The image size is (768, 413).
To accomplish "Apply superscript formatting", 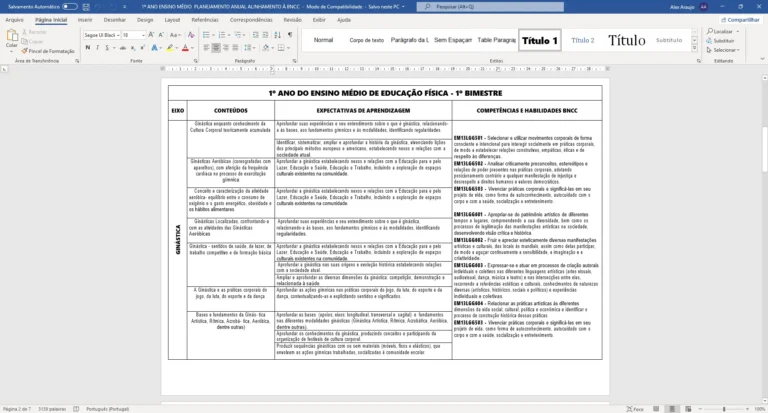I will [142, 48].
